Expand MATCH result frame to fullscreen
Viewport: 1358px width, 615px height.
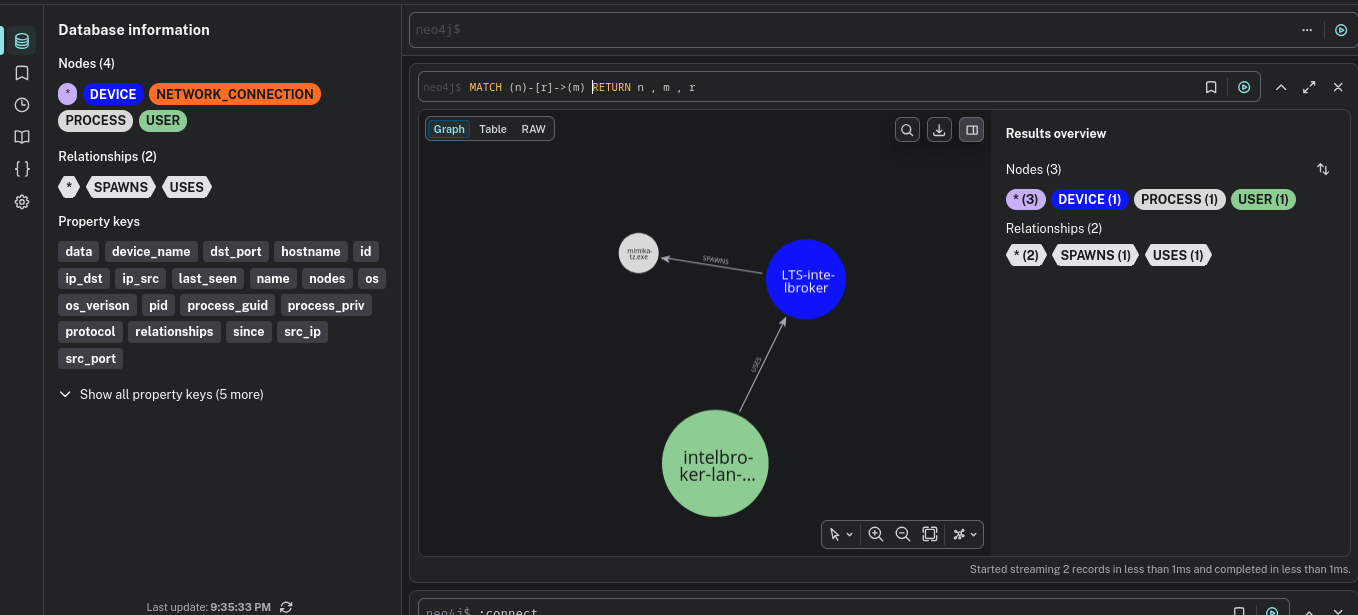click(1309, 87)
